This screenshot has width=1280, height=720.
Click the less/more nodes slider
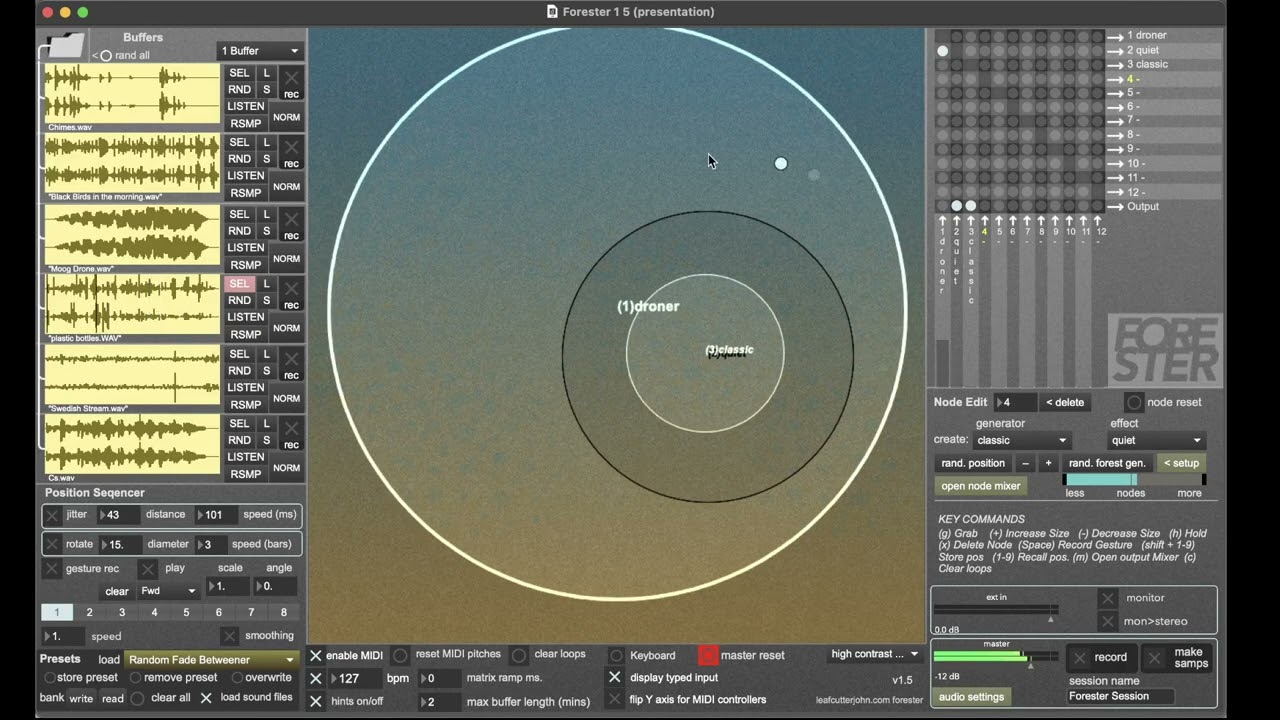(1133, 480)
